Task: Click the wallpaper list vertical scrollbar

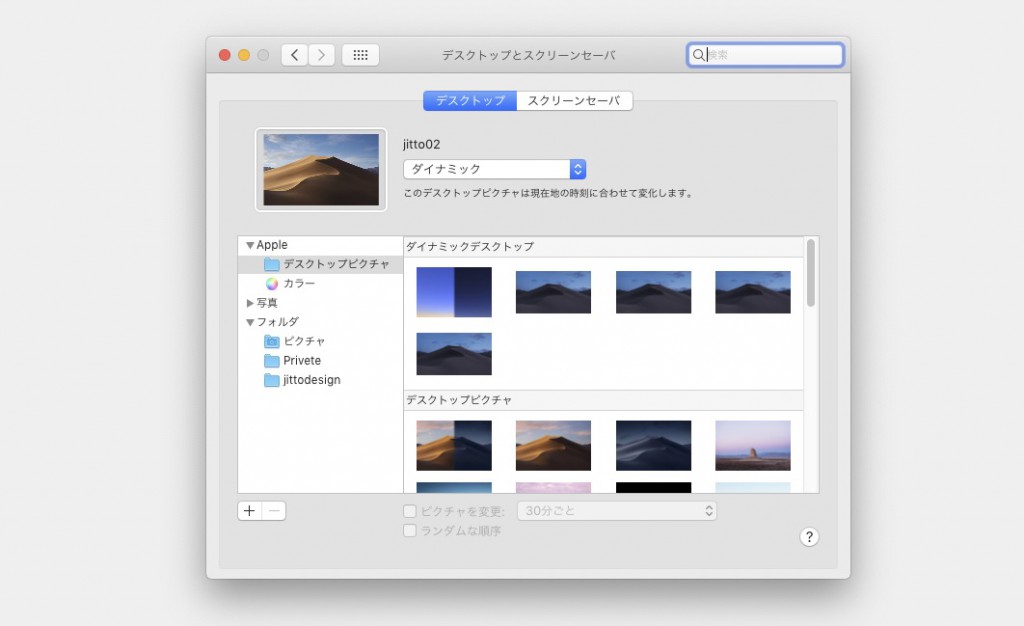Action: point(810,272)
